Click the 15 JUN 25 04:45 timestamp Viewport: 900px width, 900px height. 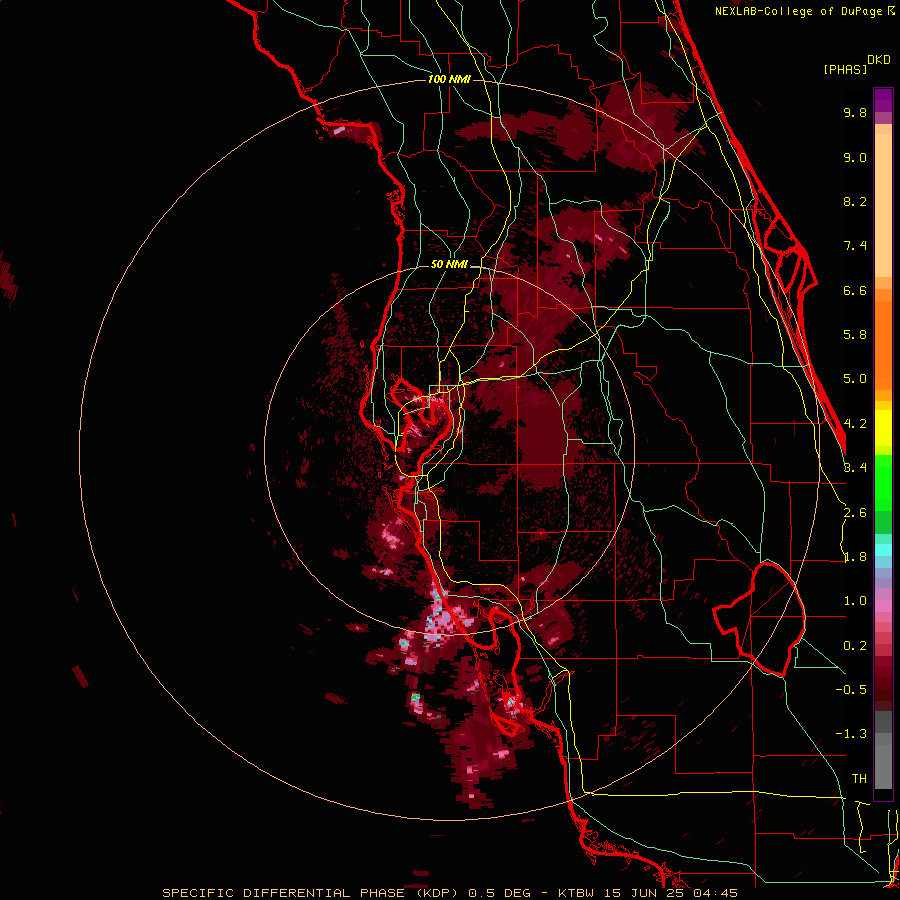[x=672, y=893]
